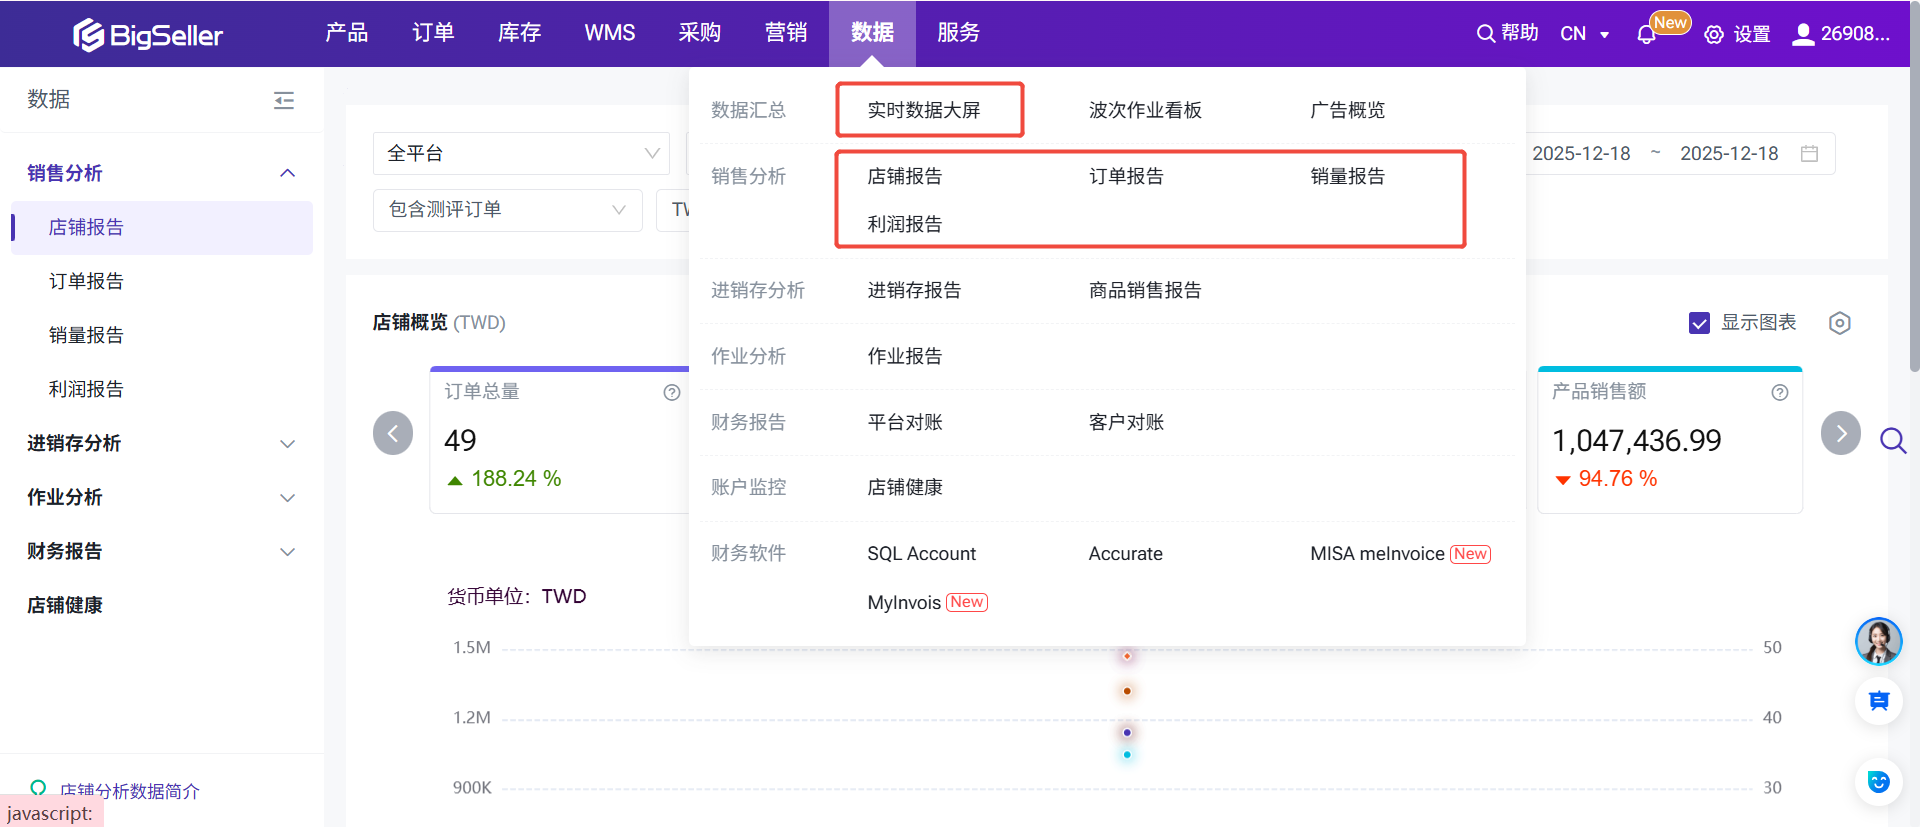Open 利润报告 from the dropdown menu
1920x827 pixels.
pos(904,224)
